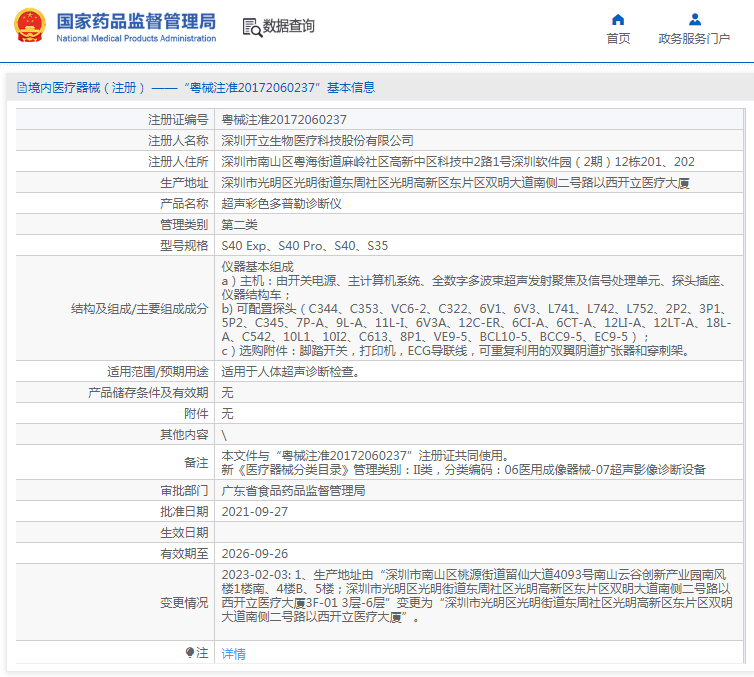
Task: Click the 注册人住所 label
Action: pyautogui.click(x=178, y=162)
